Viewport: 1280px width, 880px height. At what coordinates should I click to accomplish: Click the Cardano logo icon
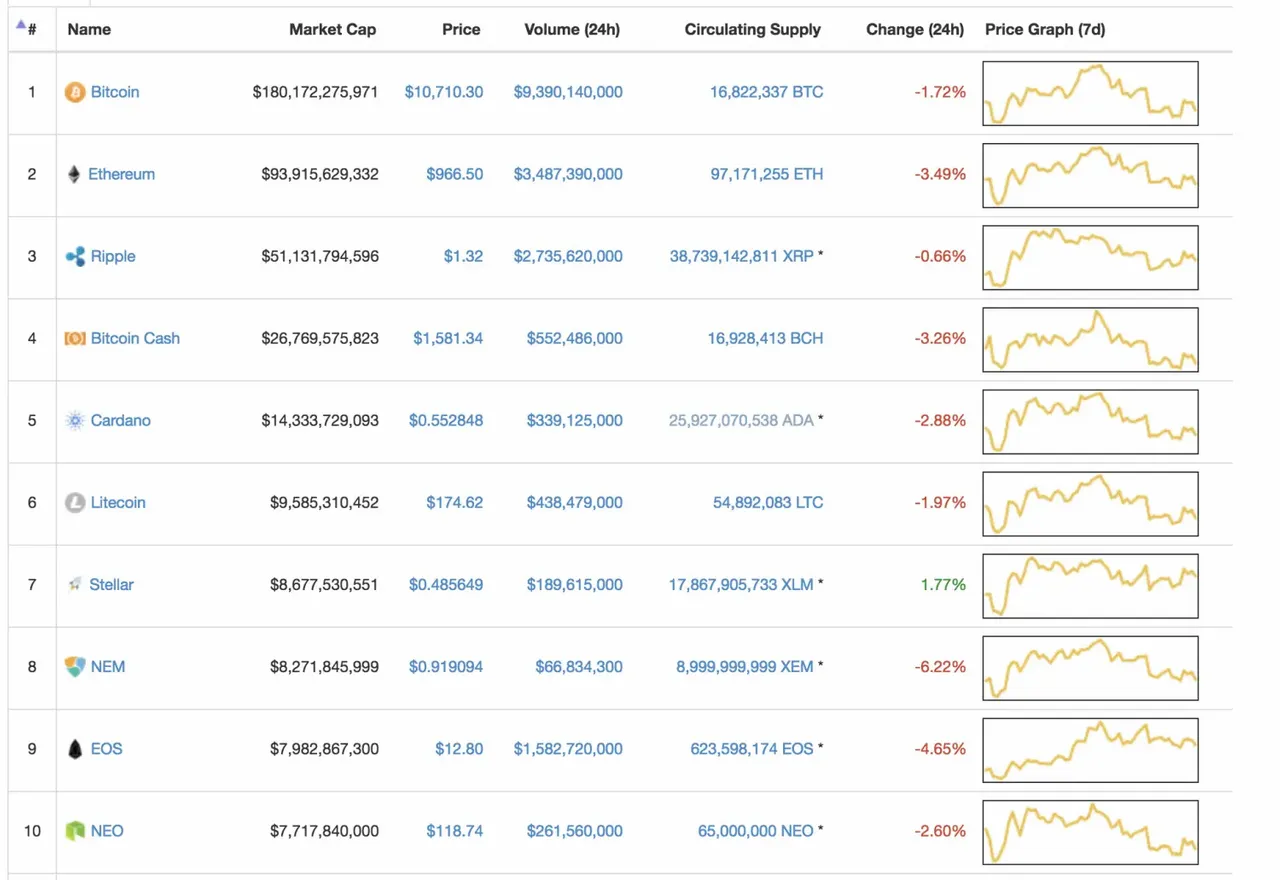75,420
